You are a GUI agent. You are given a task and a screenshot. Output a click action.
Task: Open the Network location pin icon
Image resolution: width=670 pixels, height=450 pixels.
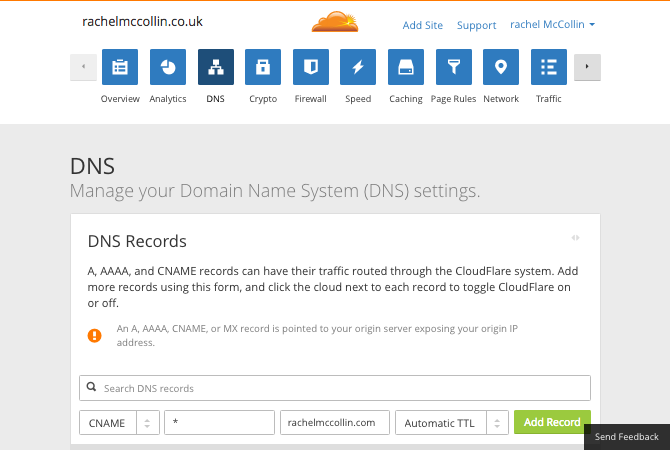point(501,67)
